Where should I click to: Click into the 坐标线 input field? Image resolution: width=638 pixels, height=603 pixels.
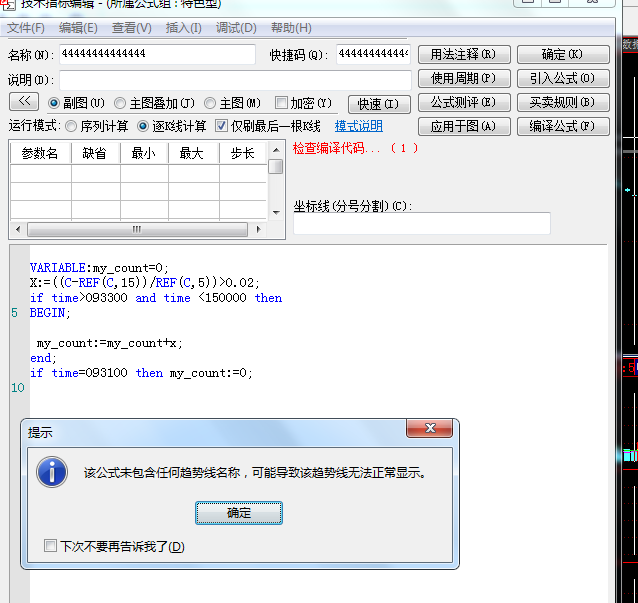tap(422, 223)
